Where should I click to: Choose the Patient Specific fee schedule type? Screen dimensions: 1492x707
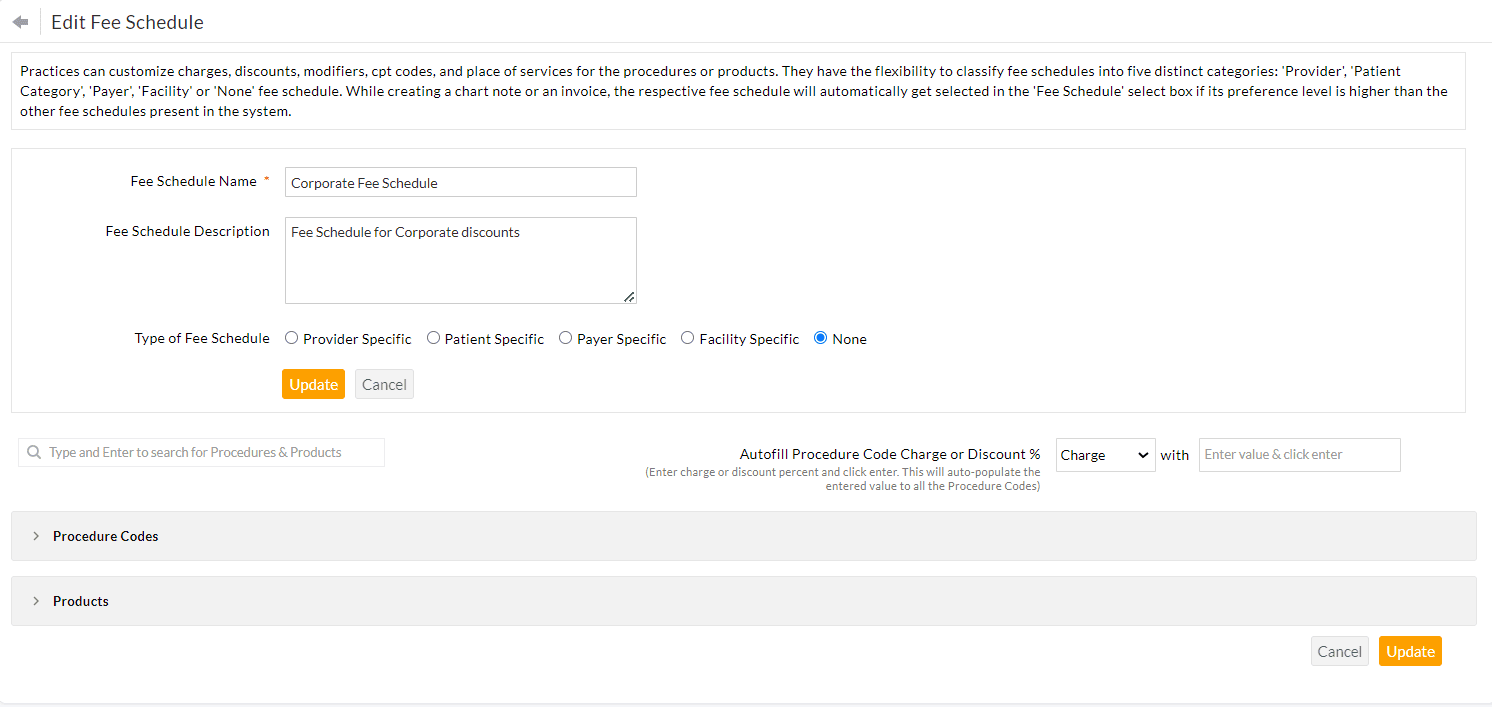pyautogui.click(x=433, y=338)
